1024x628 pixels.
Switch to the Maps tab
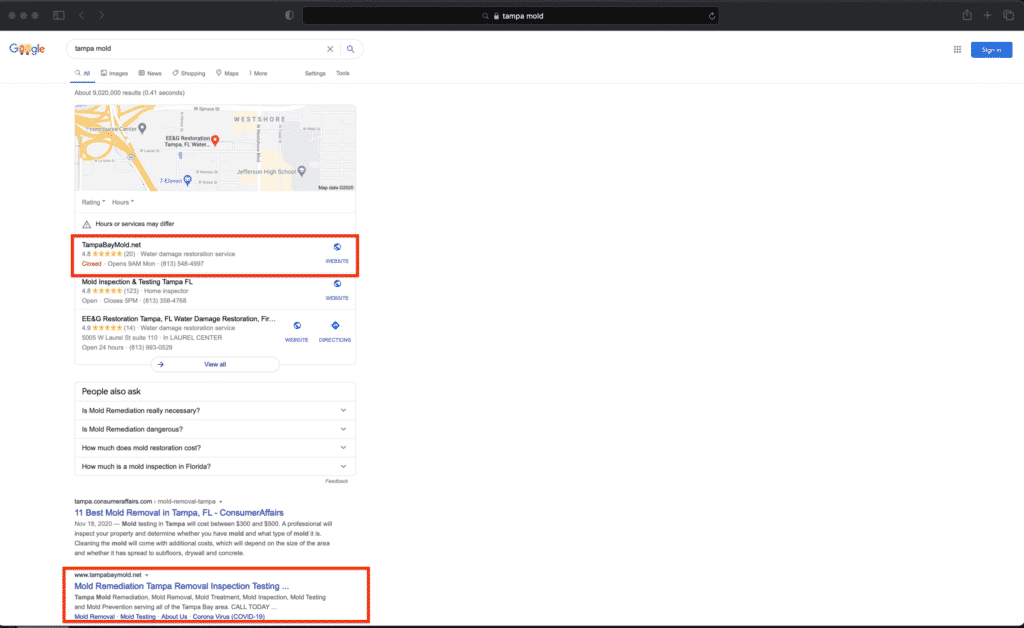[x=227, y=74]
